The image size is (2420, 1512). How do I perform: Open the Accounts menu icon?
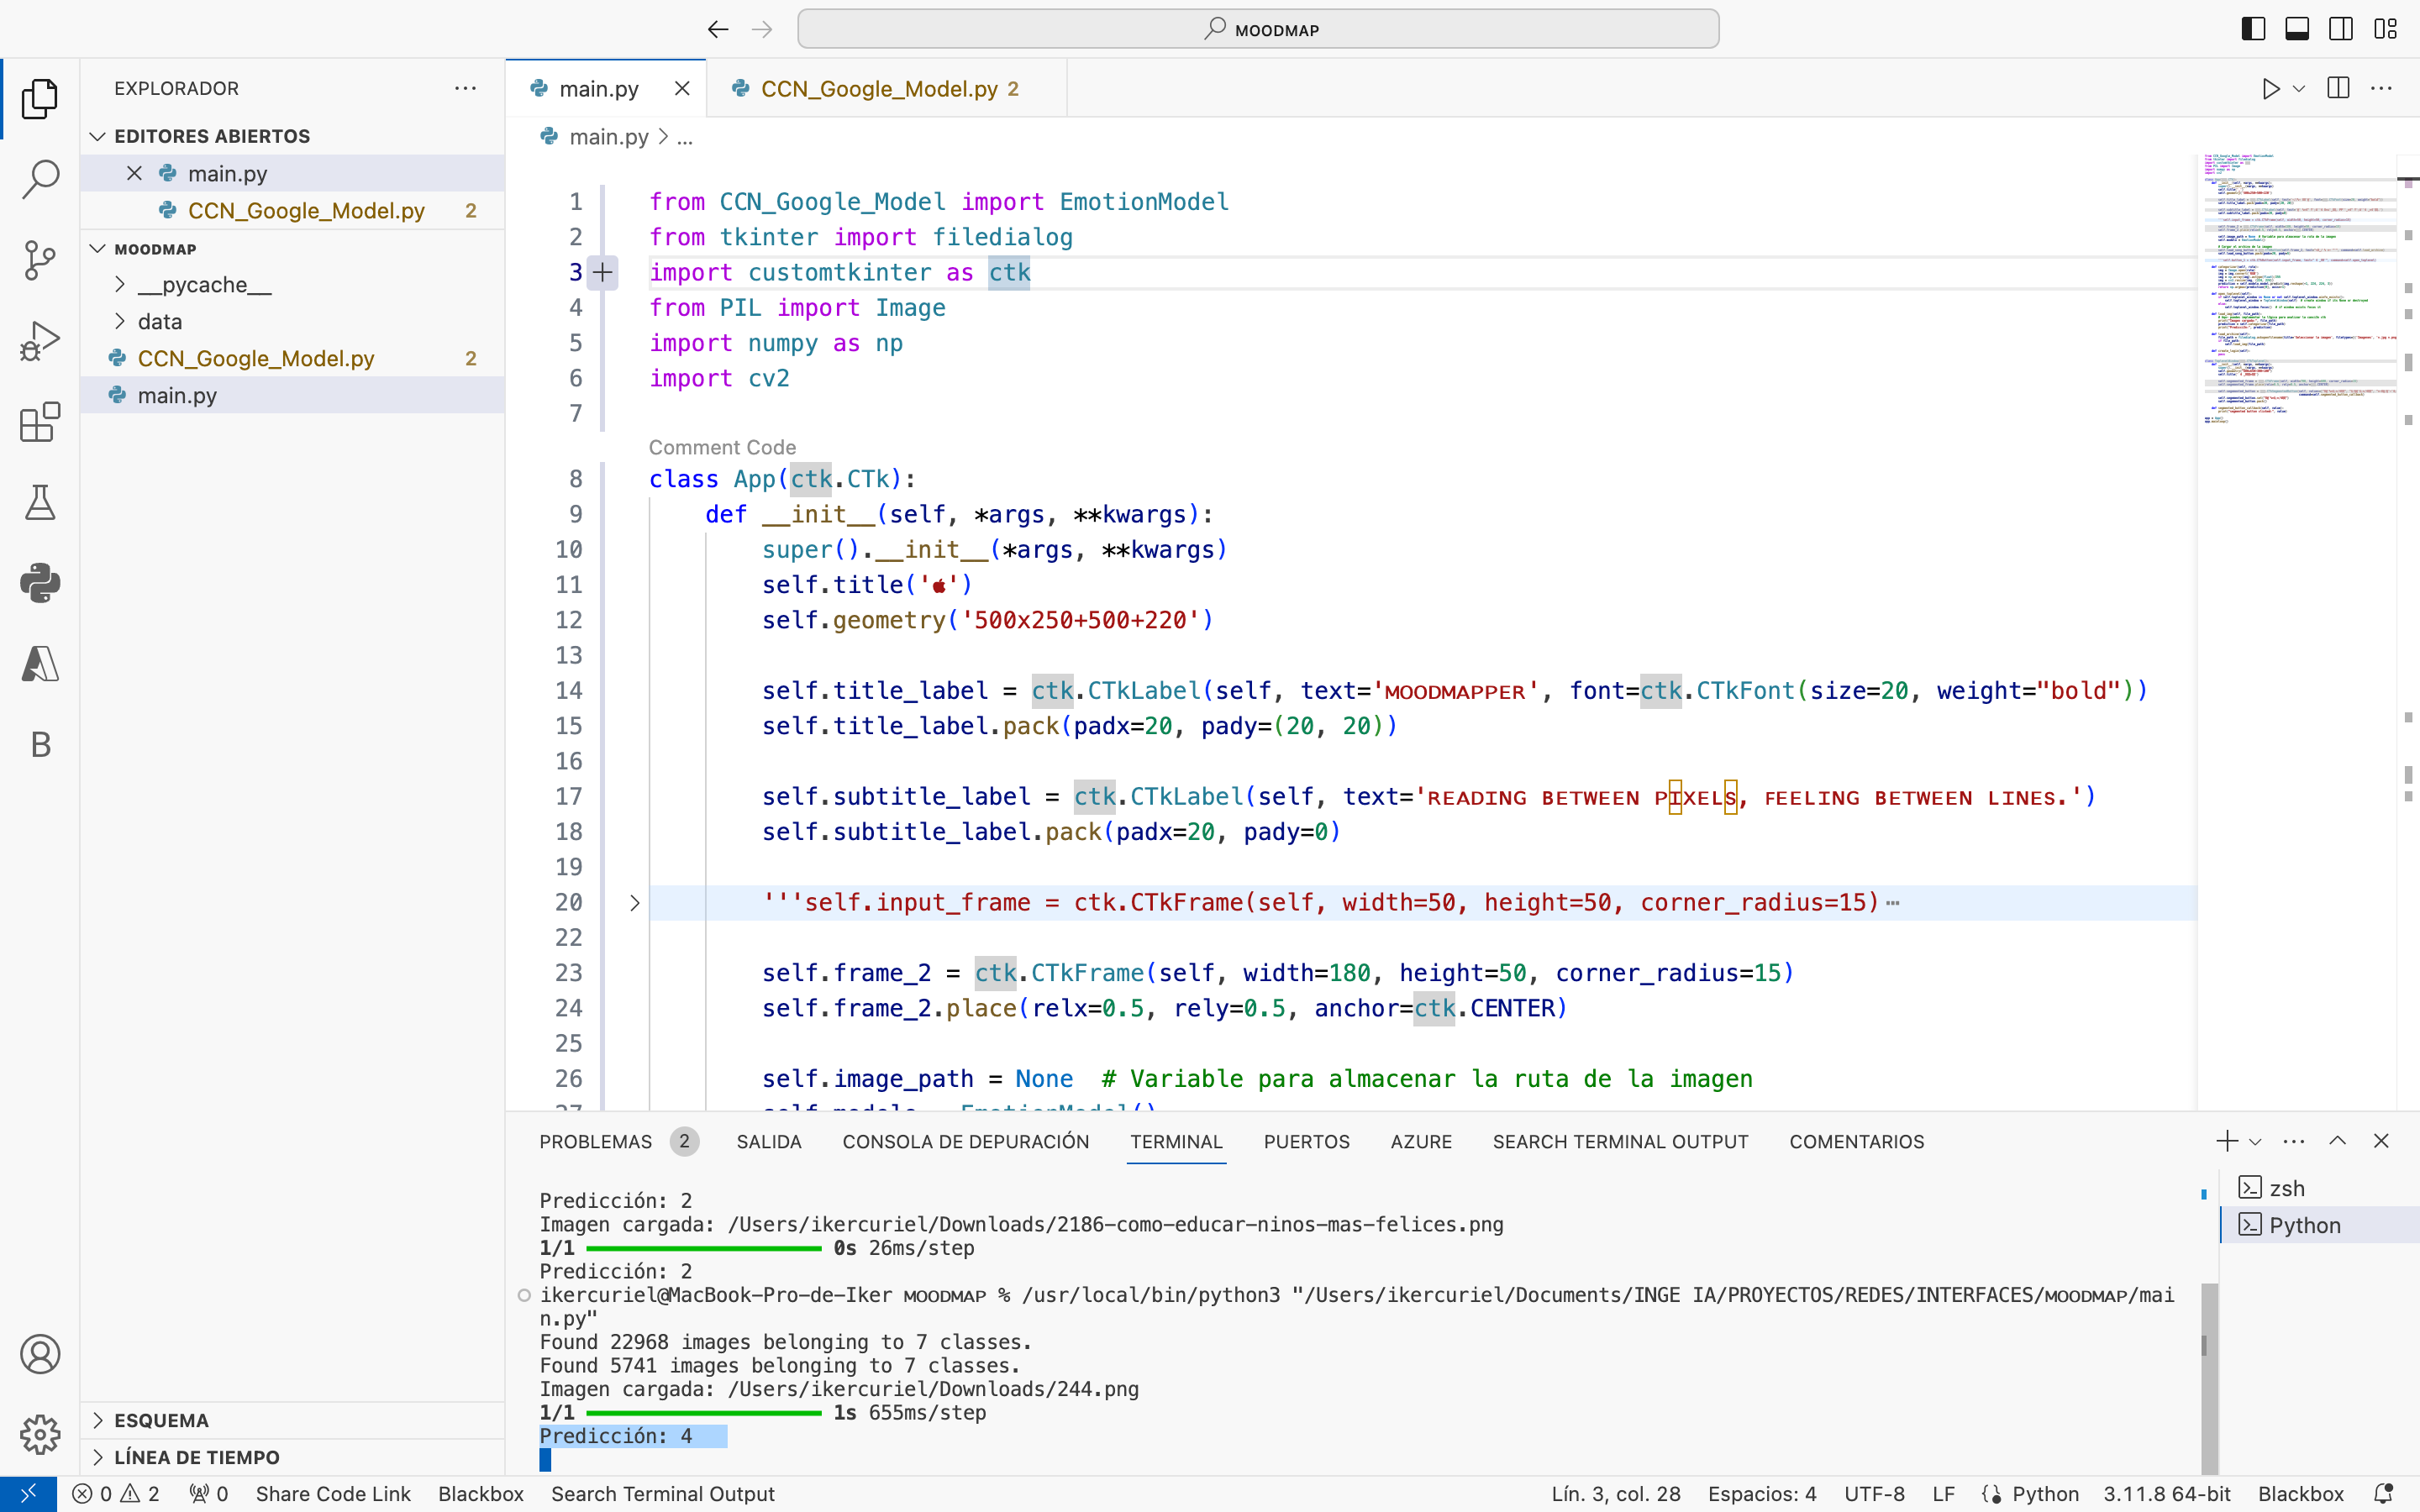40,1354
